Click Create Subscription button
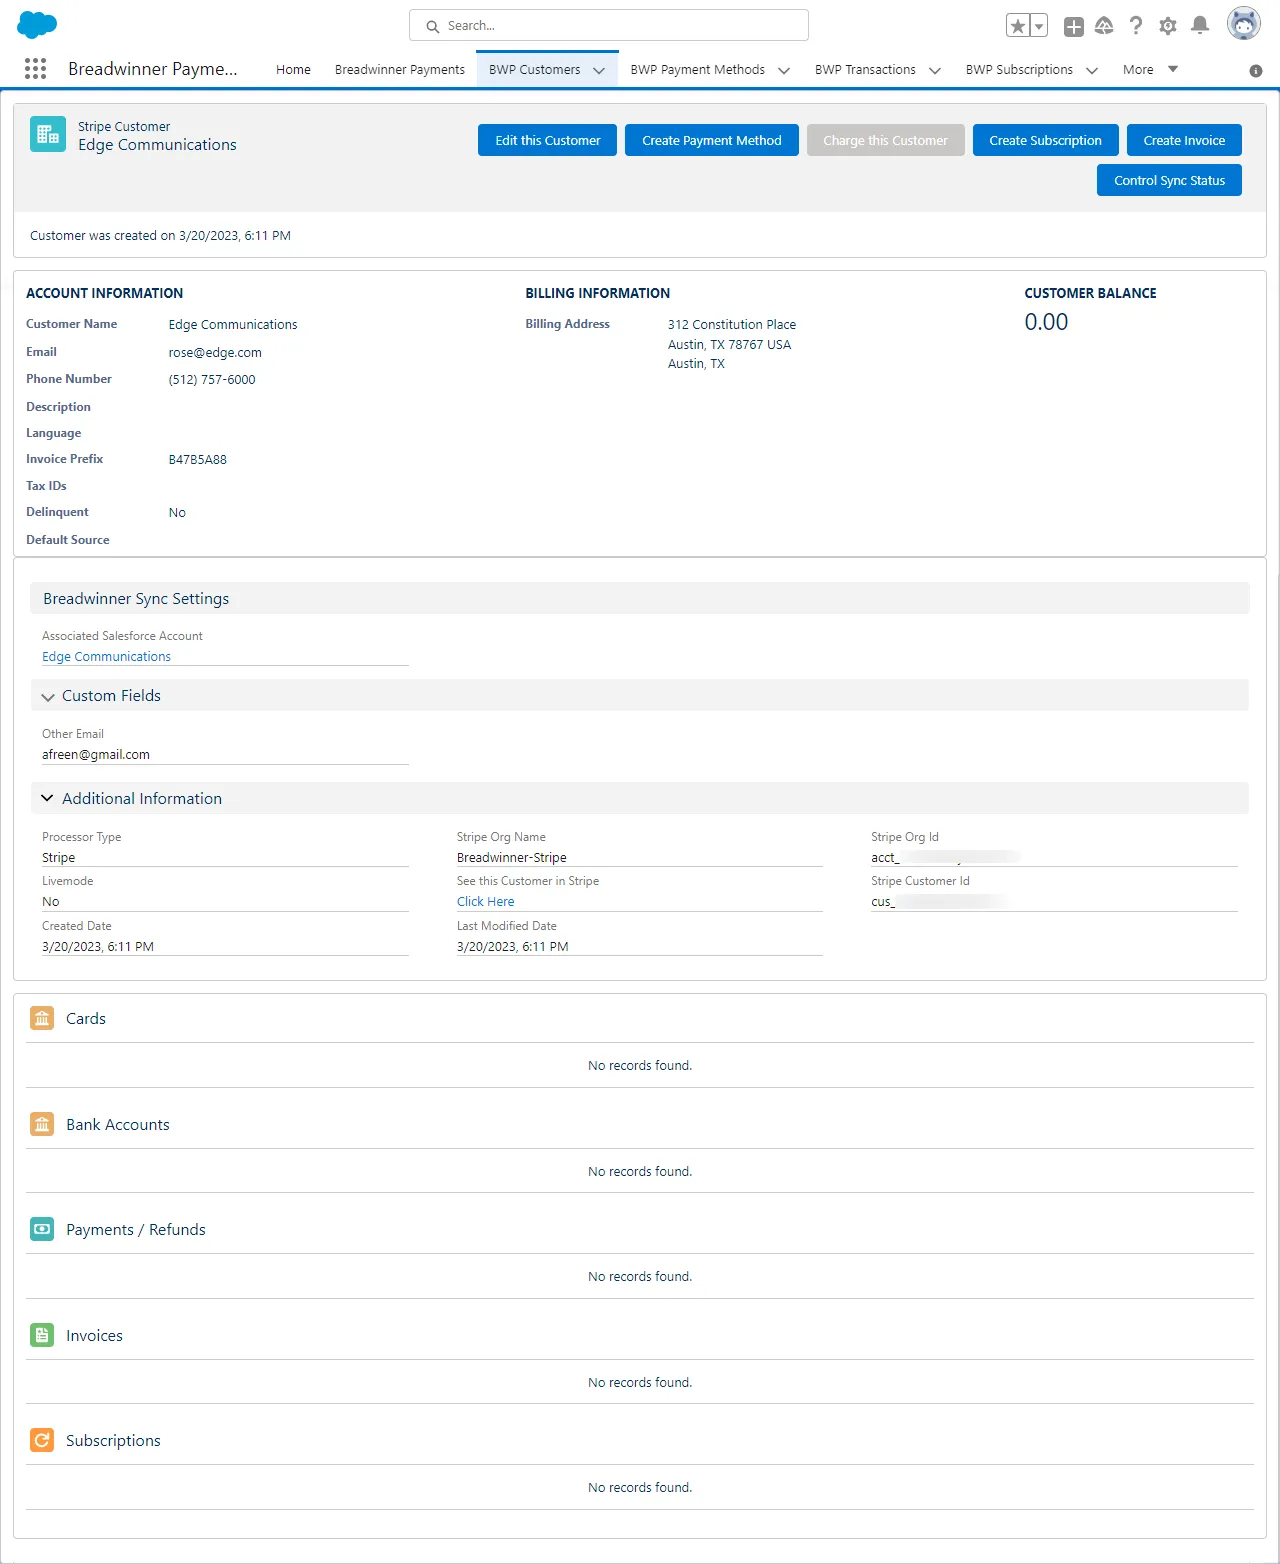Image resolution: width=1280 pixels, height=1564 pixels. [x=1045, y=140]
